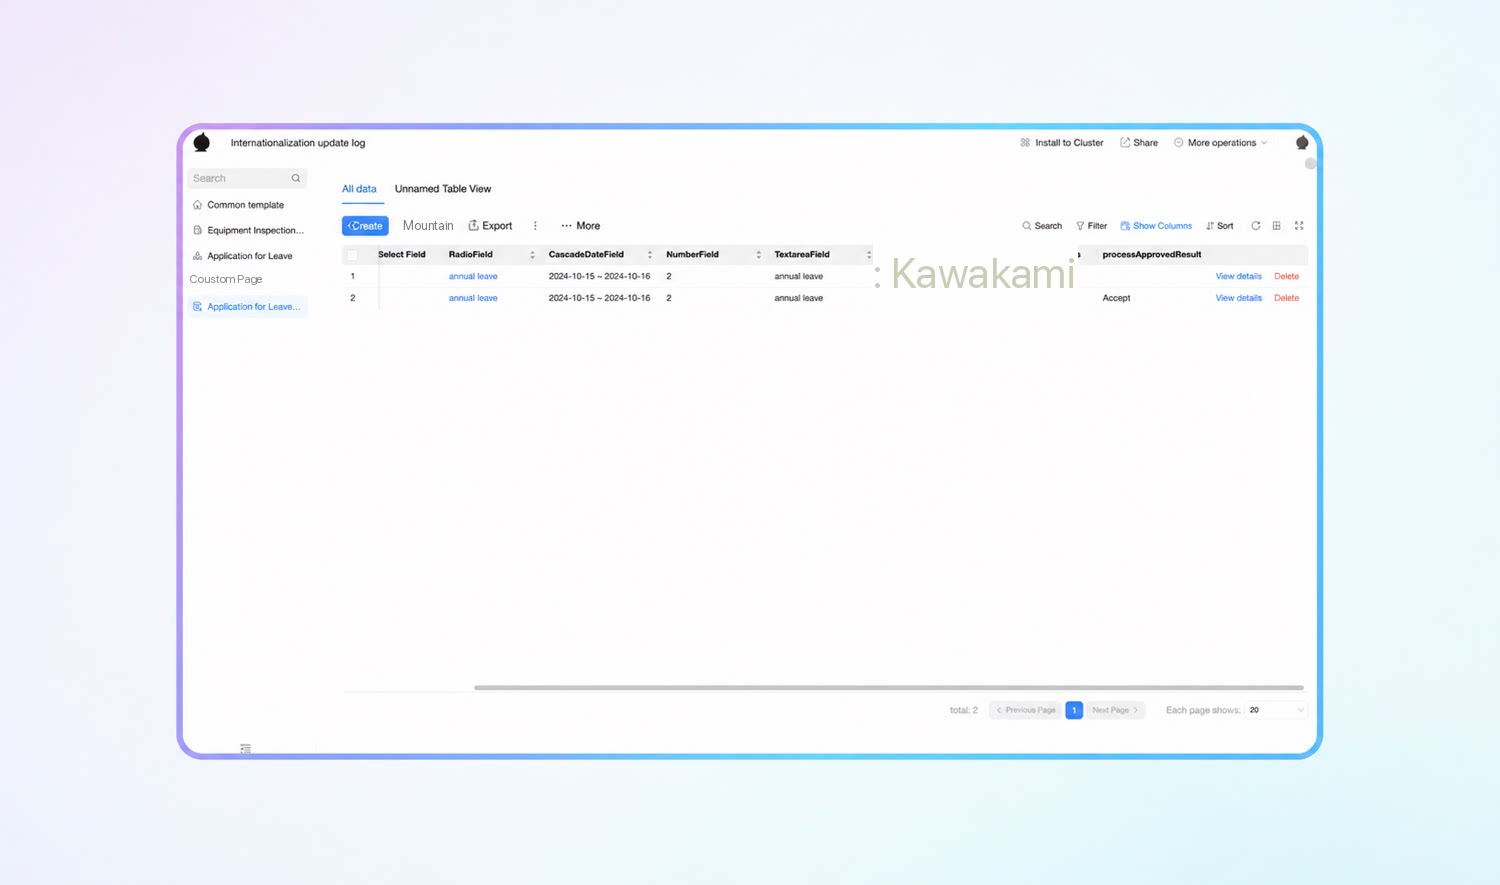Click the refresh table icon

coord(1256,226)
